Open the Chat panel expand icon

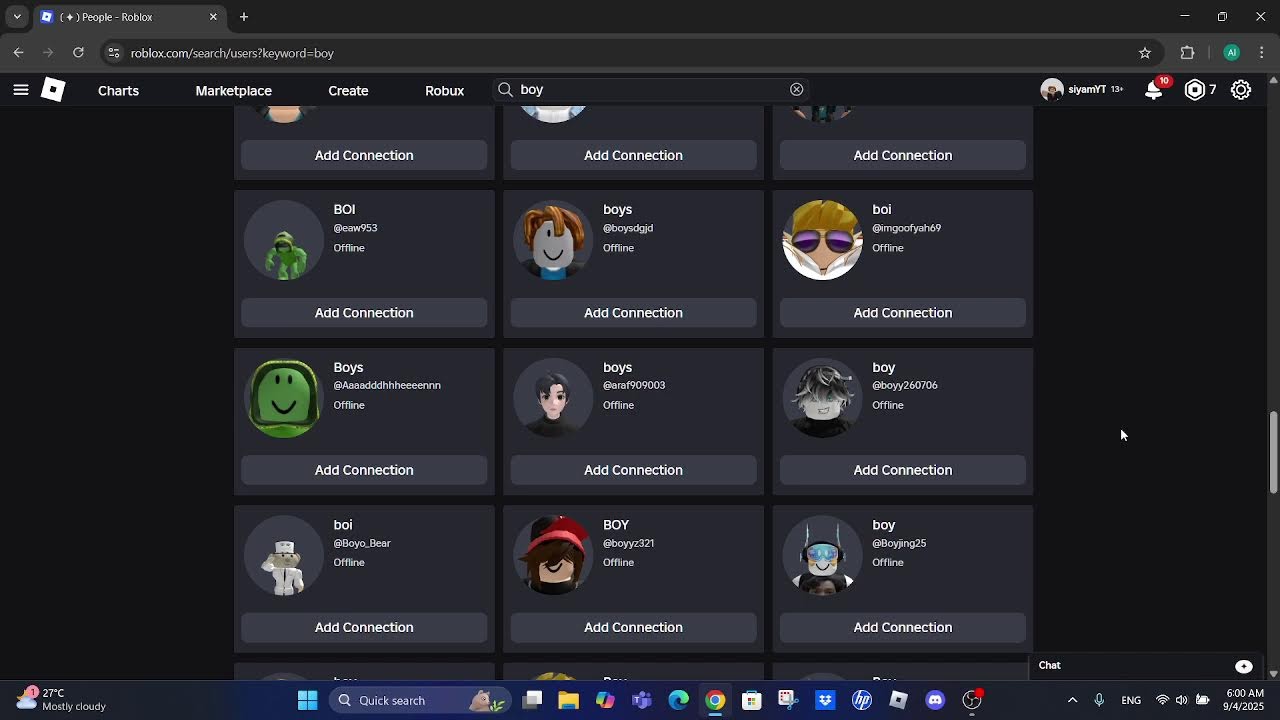tap(1244, 666)
